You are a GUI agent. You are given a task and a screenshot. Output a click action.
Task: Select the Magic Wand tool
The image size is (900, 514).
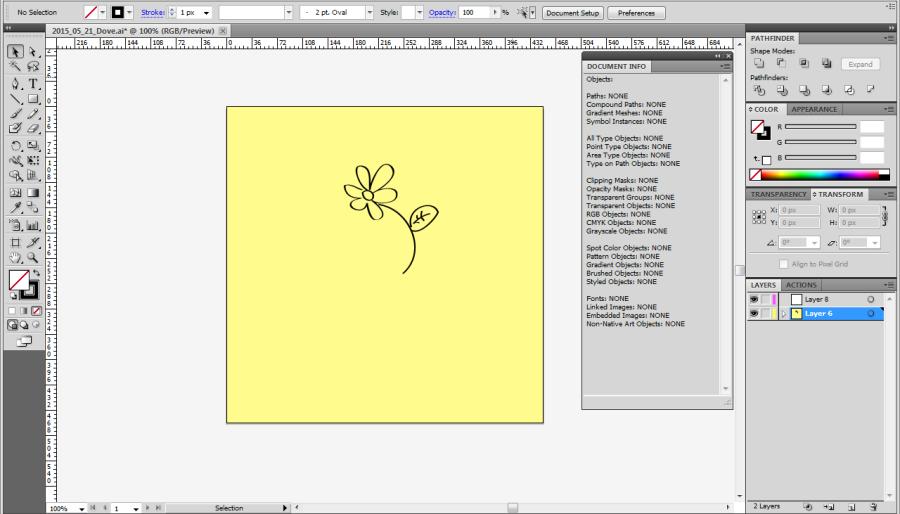point(15,67)
